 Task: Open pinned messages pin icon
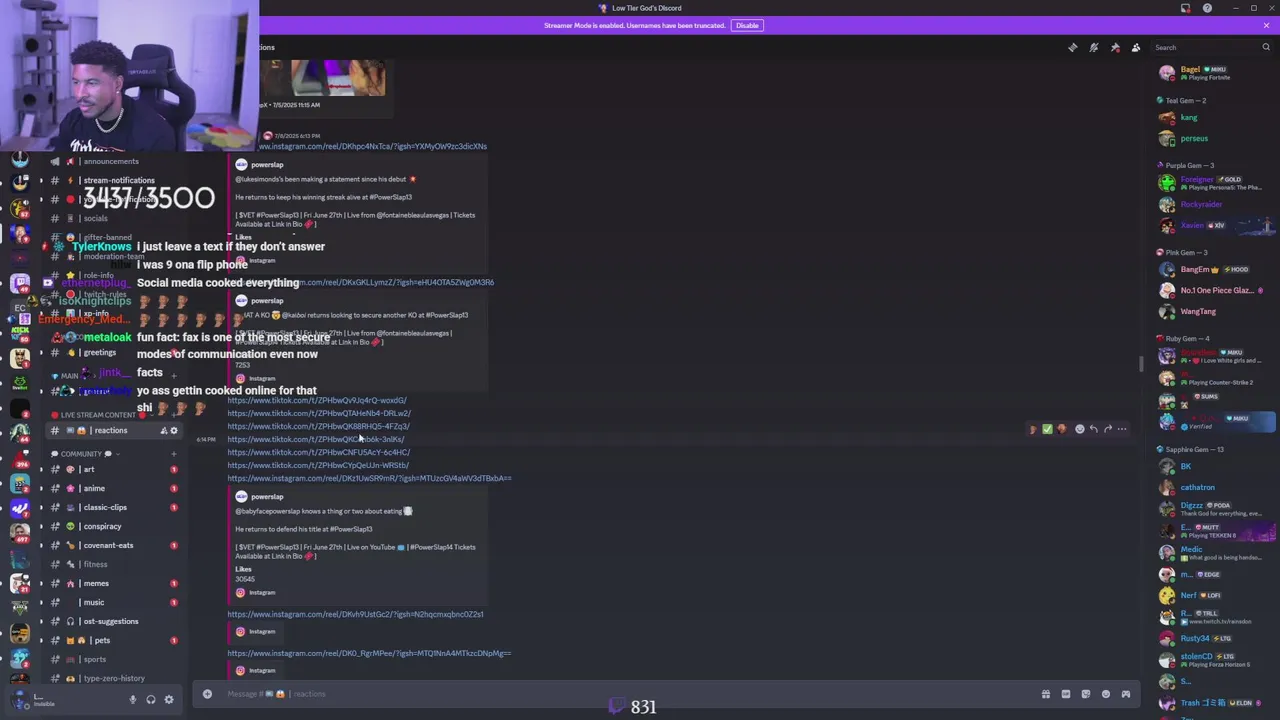tap(1115, 47)
